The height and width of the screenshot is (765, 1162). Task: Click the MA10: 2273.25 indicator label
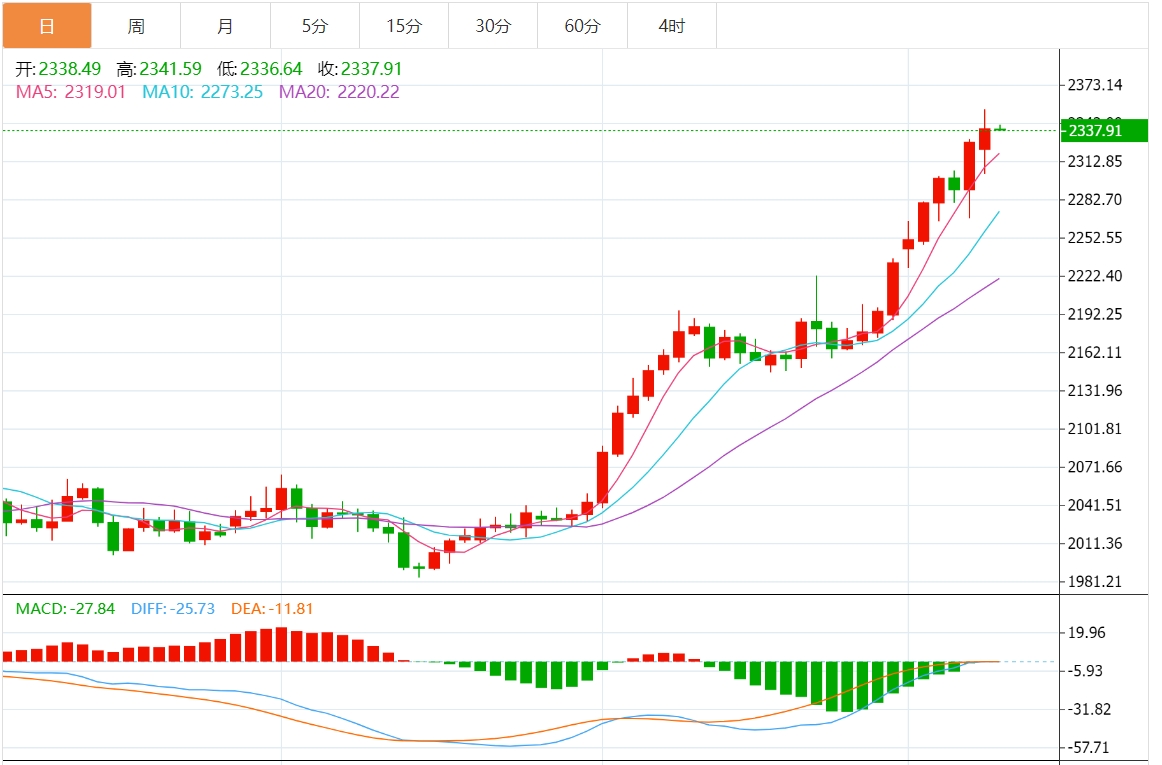[202, 92]
